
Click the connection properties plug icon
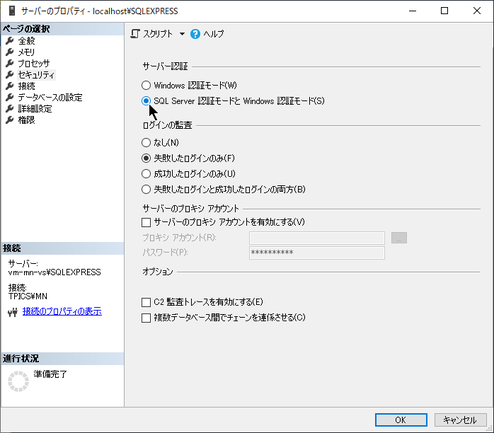coord(13,312)
